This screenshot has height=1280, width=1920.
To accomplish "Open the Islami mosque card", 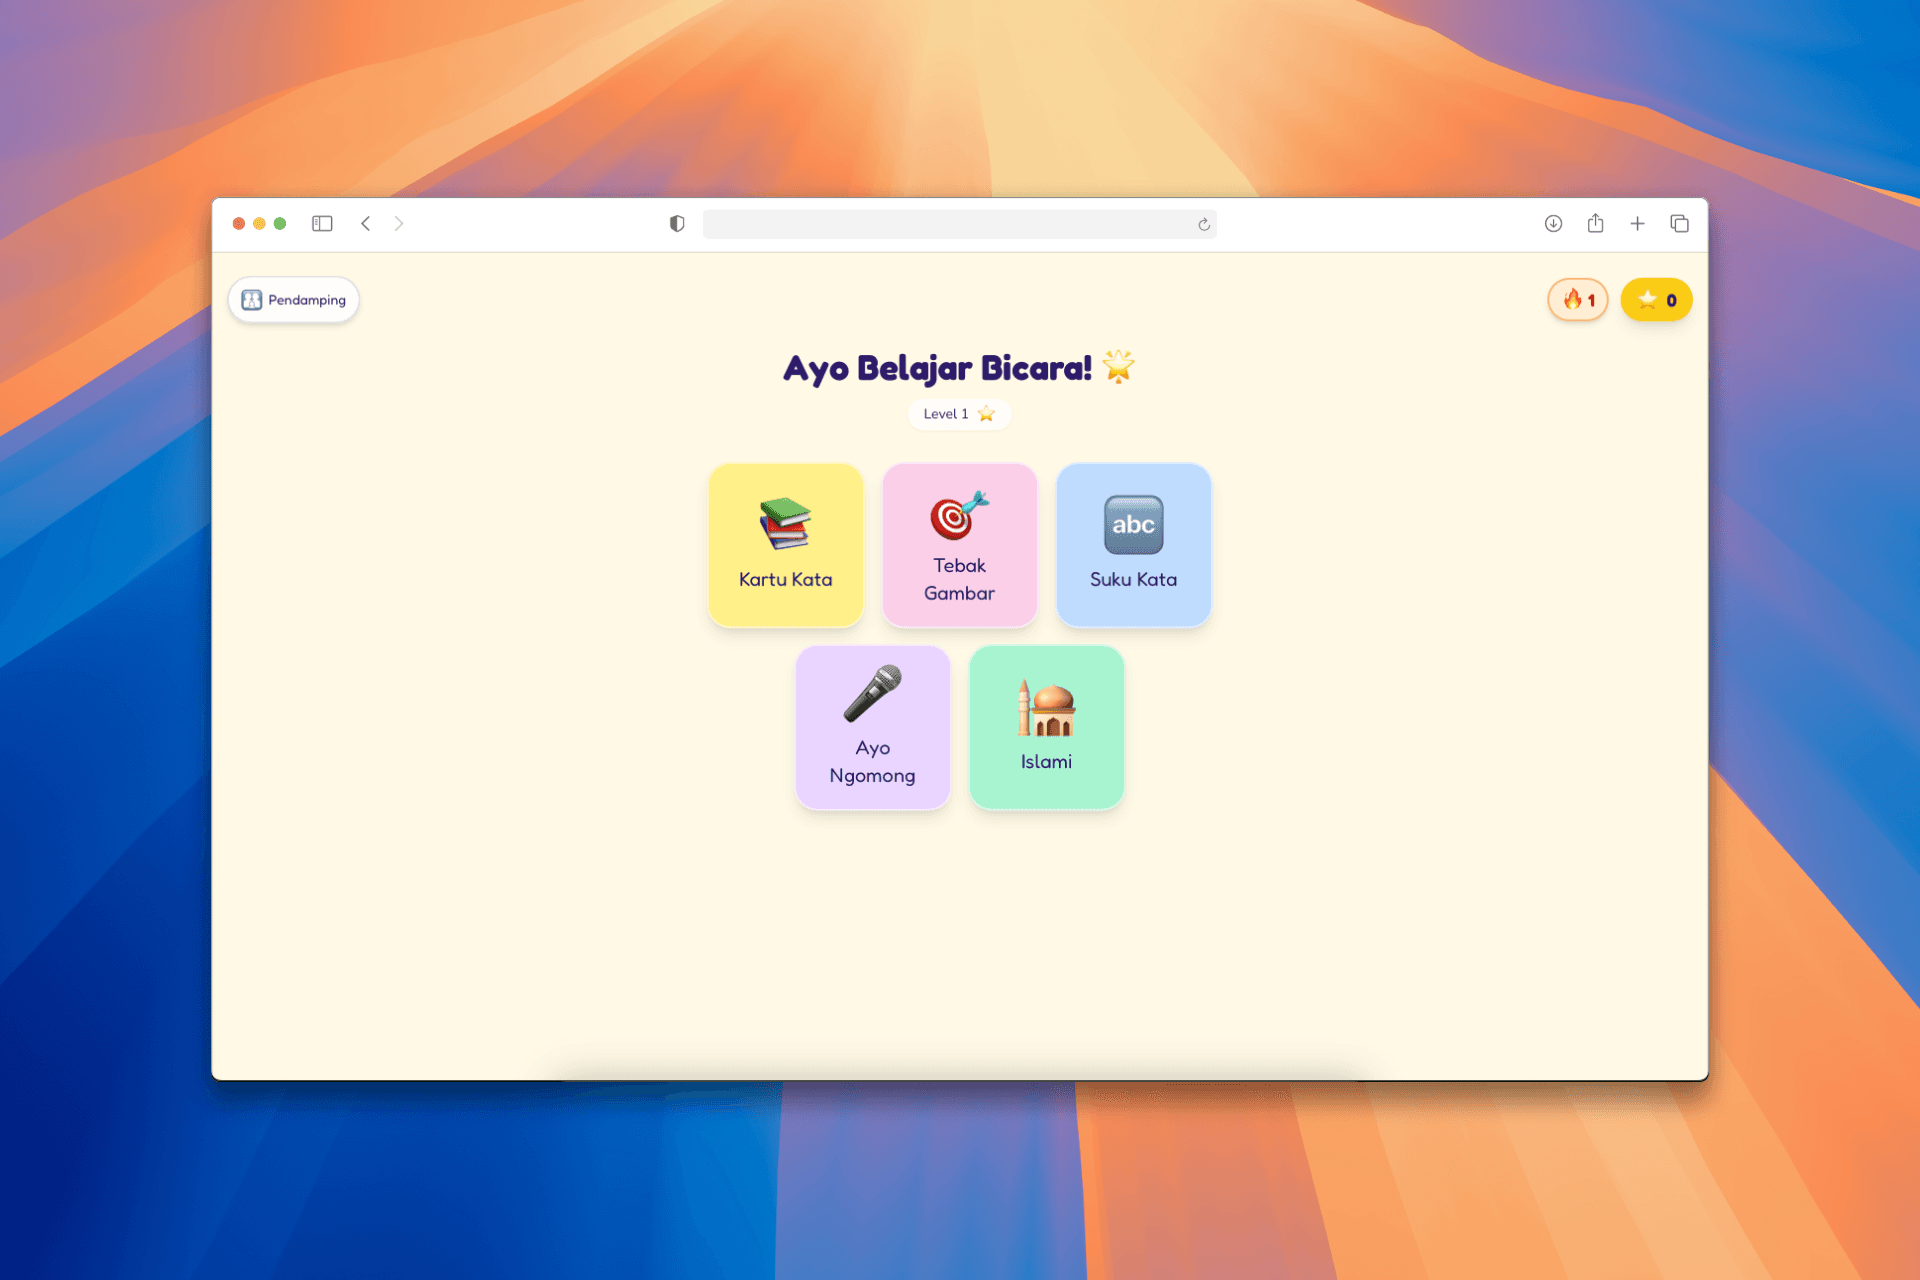I will tap(1046, 727).
